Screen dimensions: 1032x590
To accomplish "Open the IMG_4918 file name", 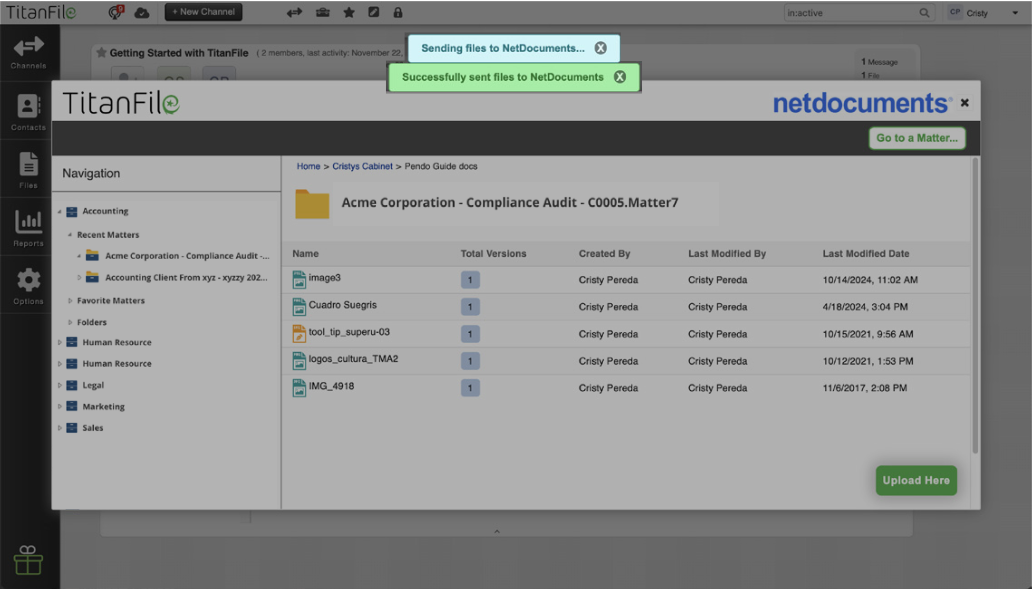I will [x=331, y=386].
